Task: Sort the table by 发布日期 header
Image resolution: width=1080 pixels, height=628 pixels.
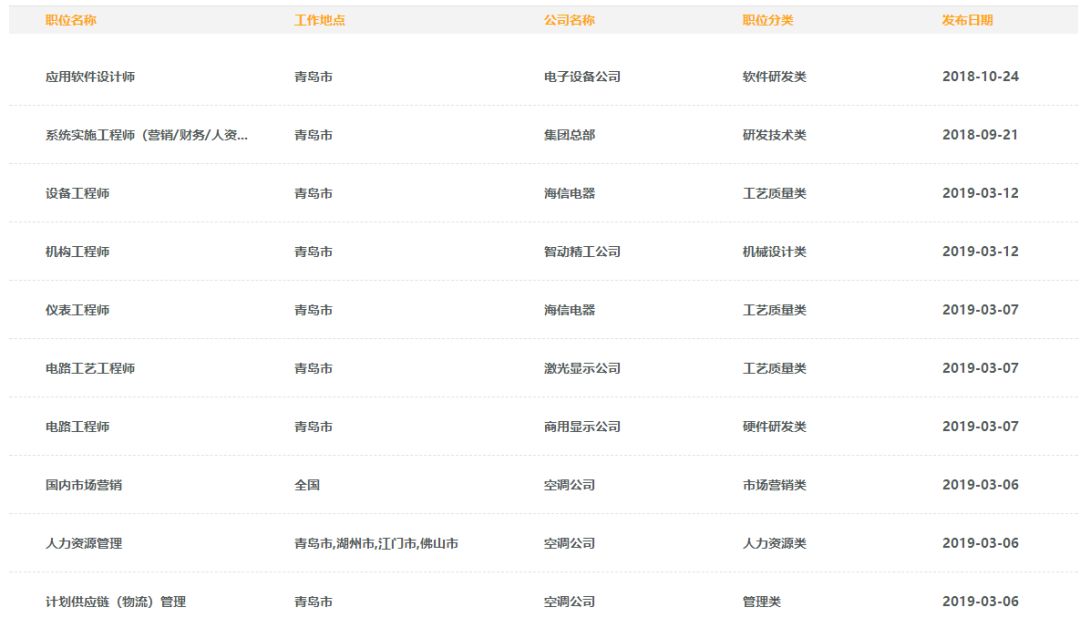Action: pyautogui.click(x=960, y=18)
